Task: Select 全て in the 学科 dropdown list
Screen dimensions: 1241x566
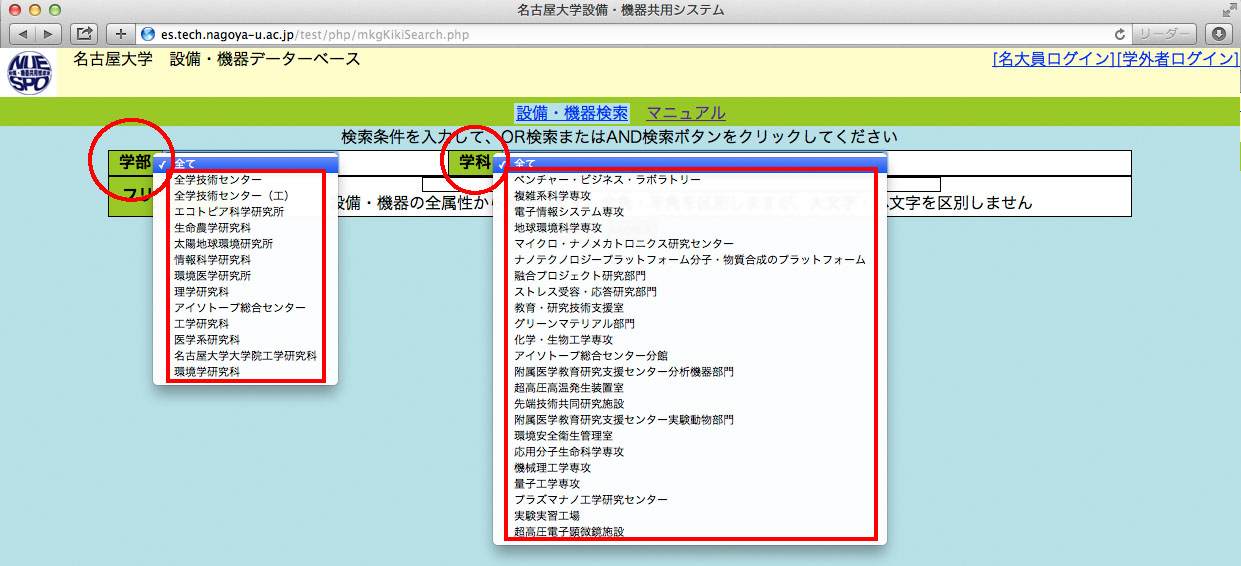Action: point(690,163)
